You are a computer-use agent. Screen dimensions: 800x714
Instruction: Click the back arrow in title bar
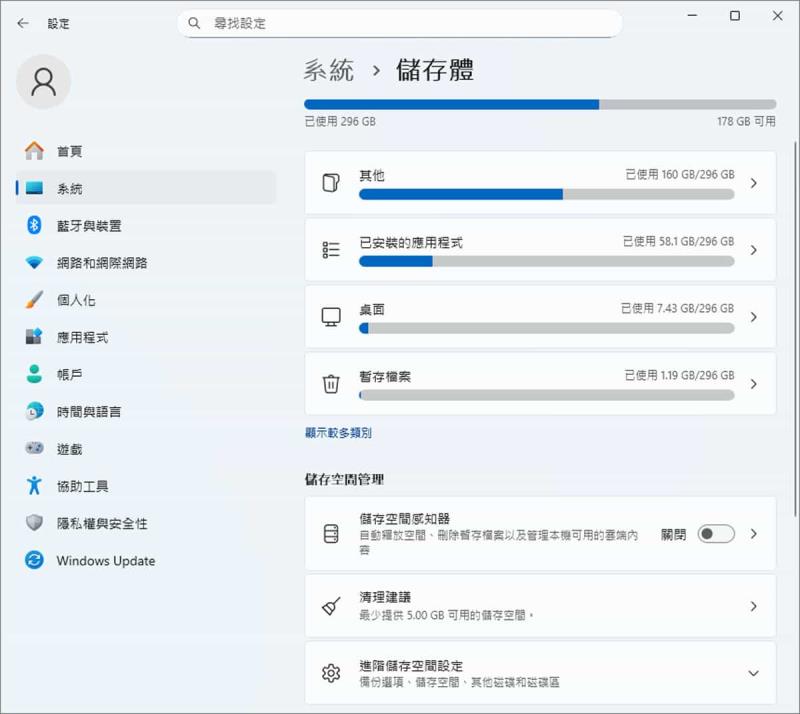23,23
